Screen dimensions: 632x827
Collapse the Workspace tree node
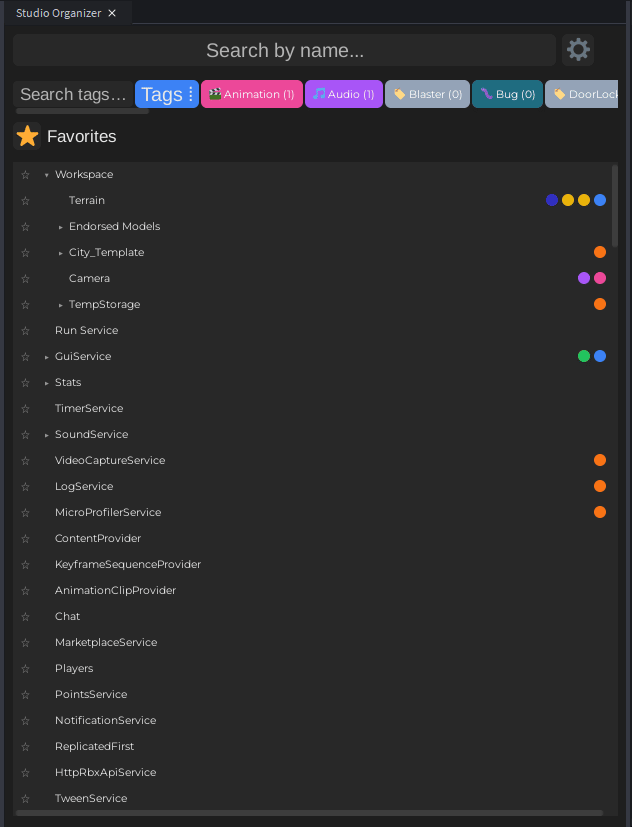point(46,175)
